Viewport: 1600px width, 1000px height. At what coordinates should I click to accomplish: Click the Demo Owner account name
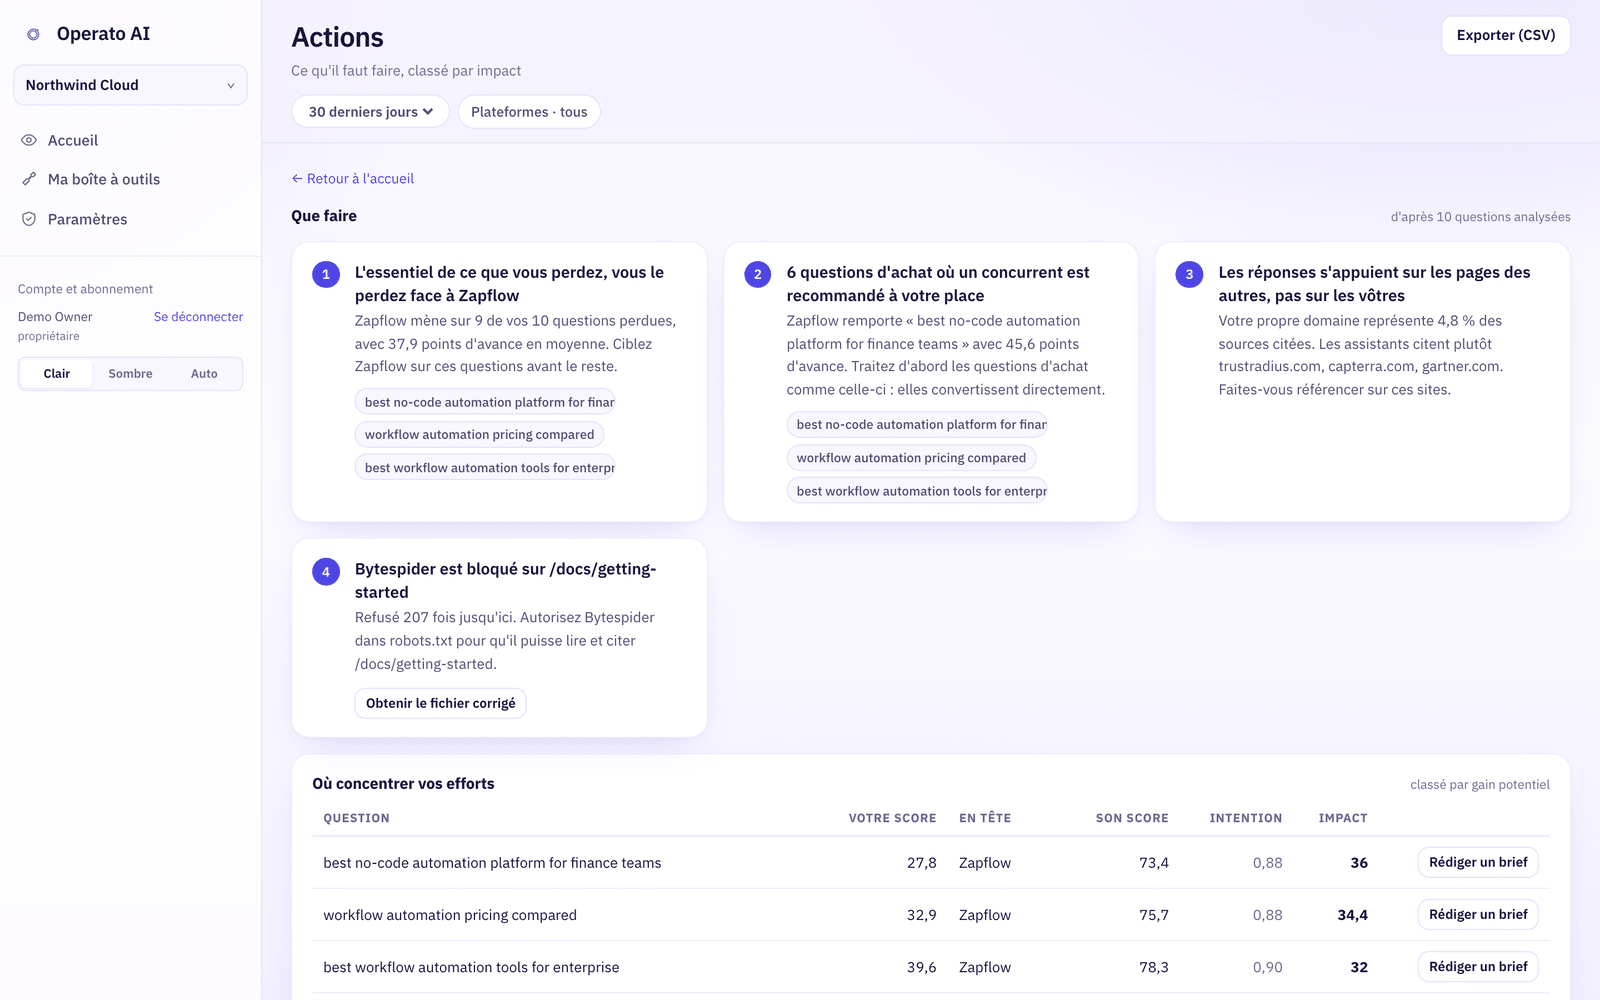tap(55, 317)
